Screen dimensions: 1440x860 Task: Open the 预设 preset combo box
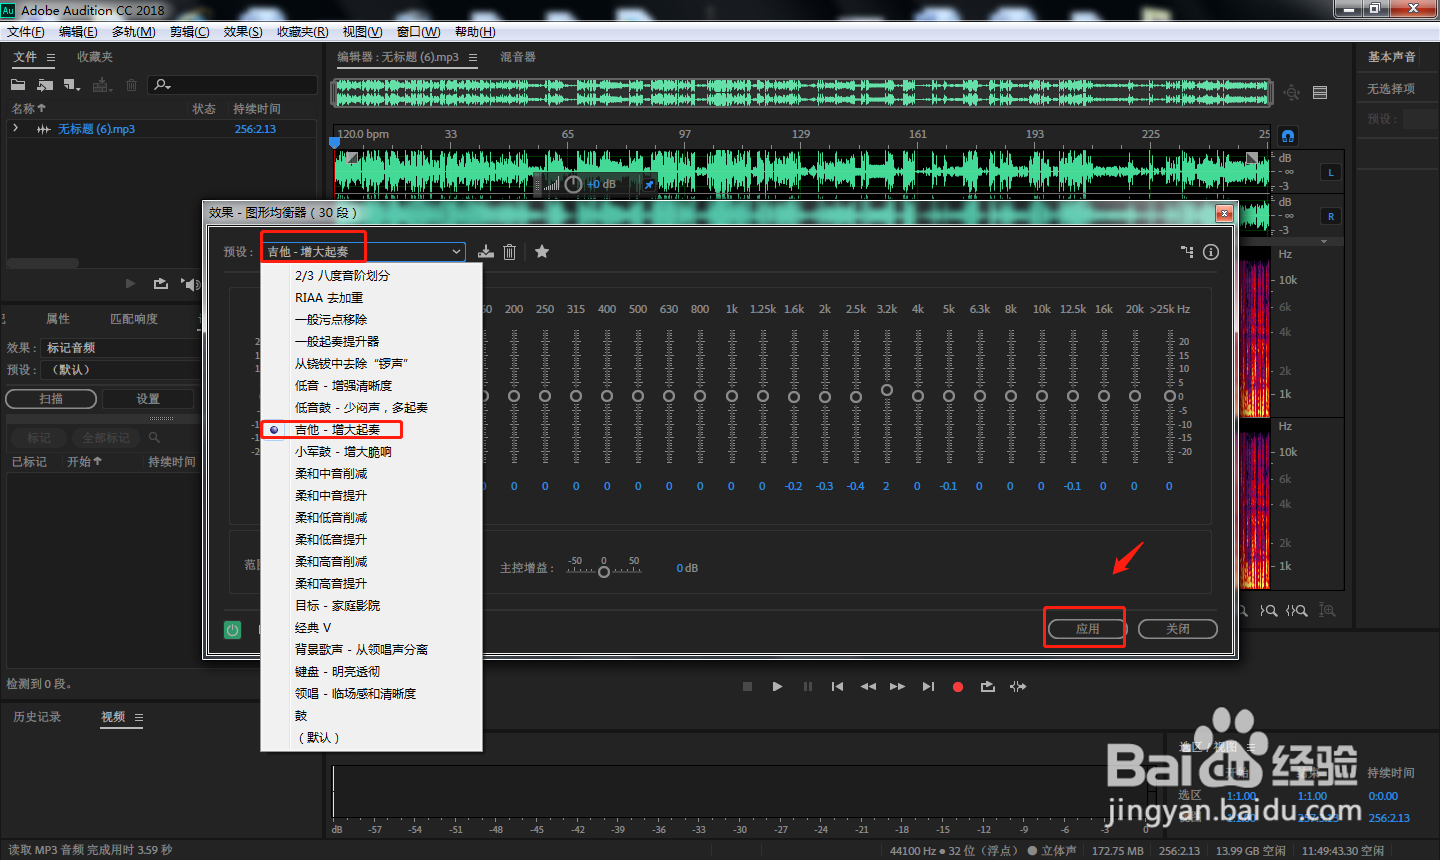pyautogui.click(x=364, y=252)
